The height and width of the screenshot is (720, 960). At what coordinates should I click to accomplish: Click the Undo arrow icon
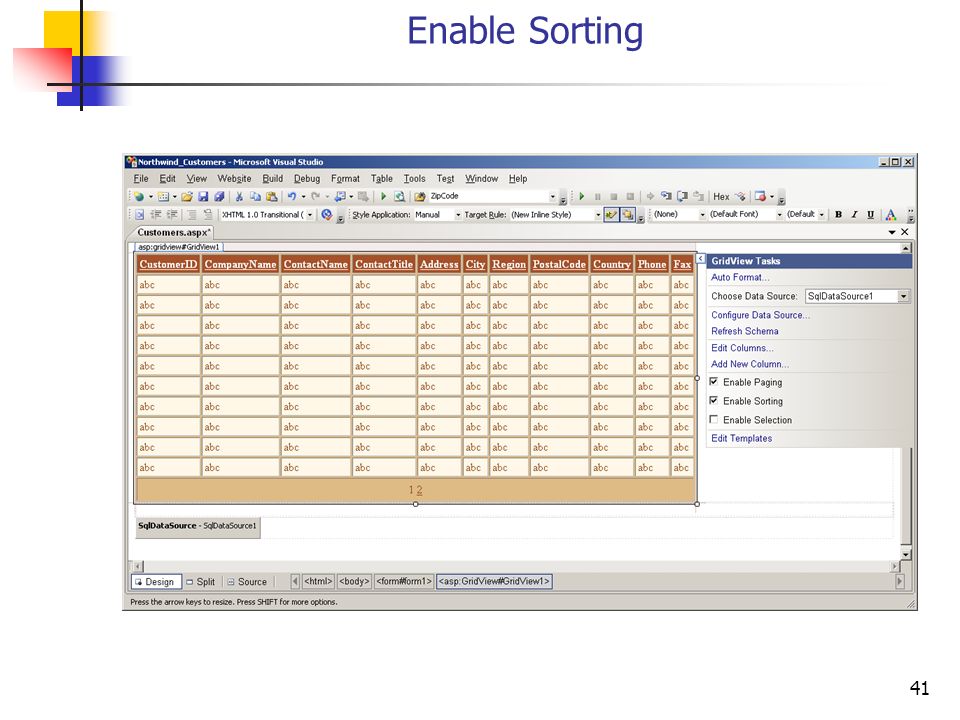tap(292, 197)
